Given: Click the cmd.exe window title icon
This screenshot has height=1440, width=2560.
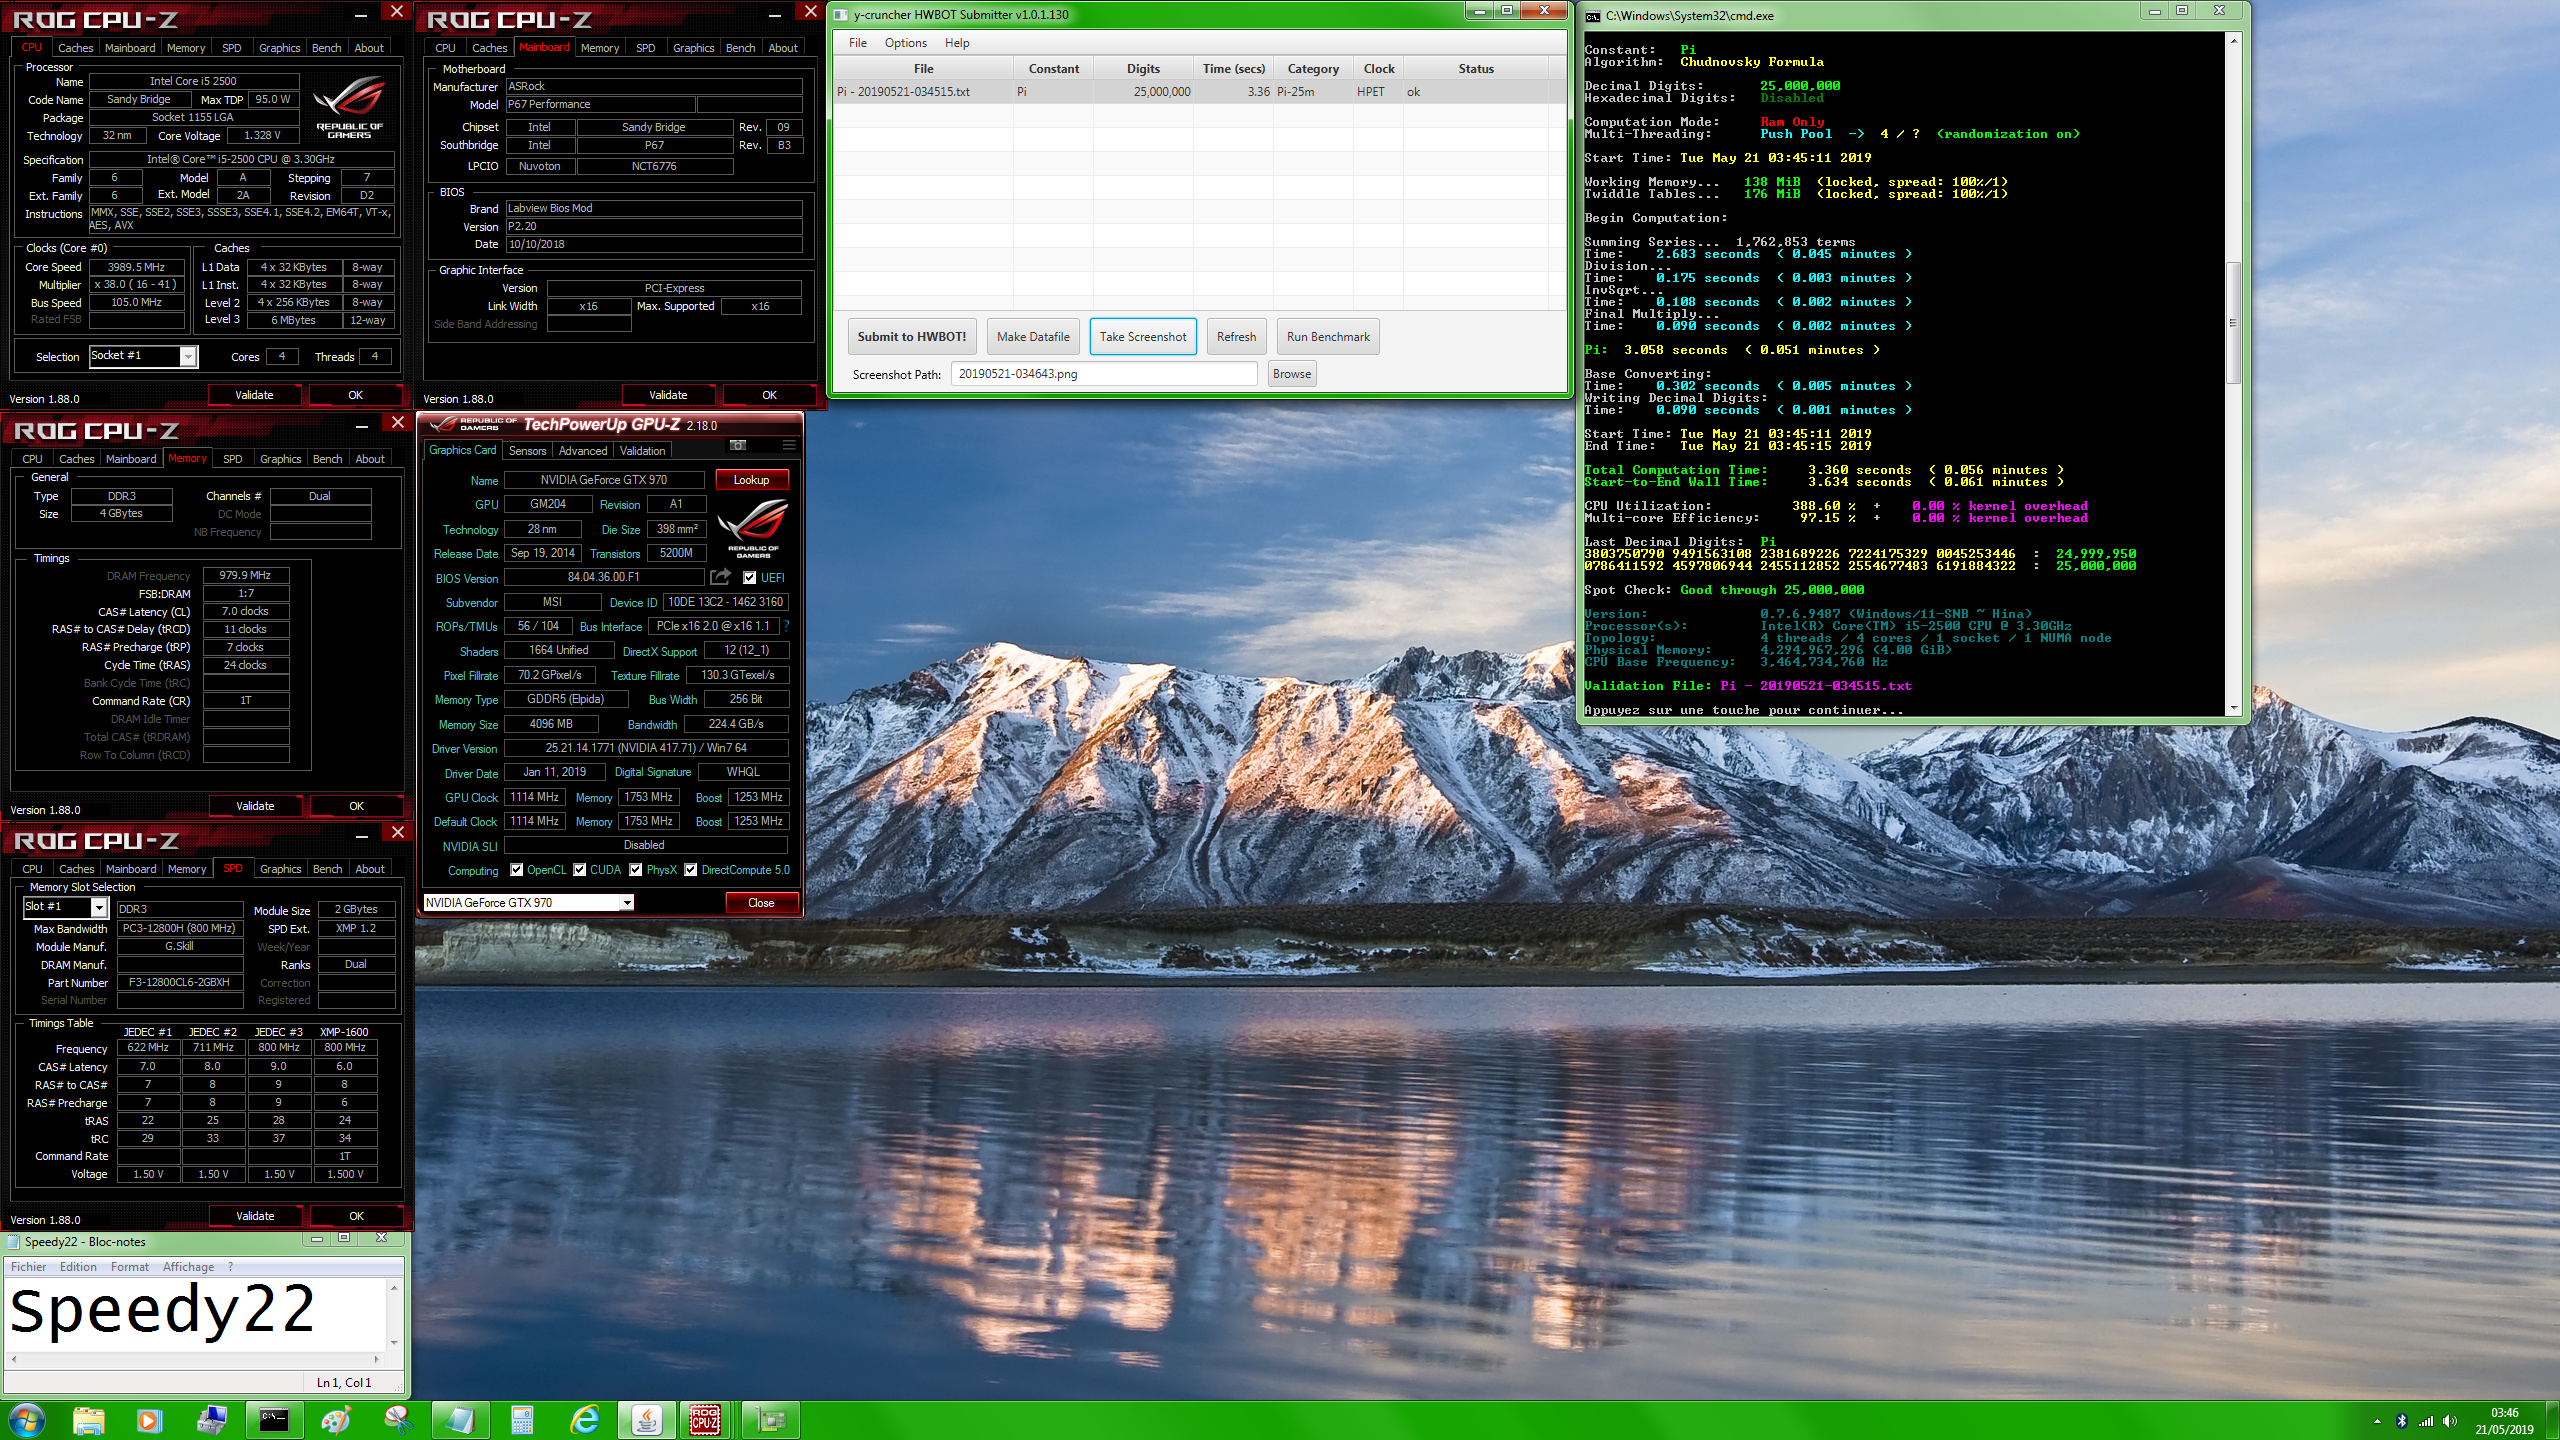Looking at the screenshot, I should [x=1593, y=16].
